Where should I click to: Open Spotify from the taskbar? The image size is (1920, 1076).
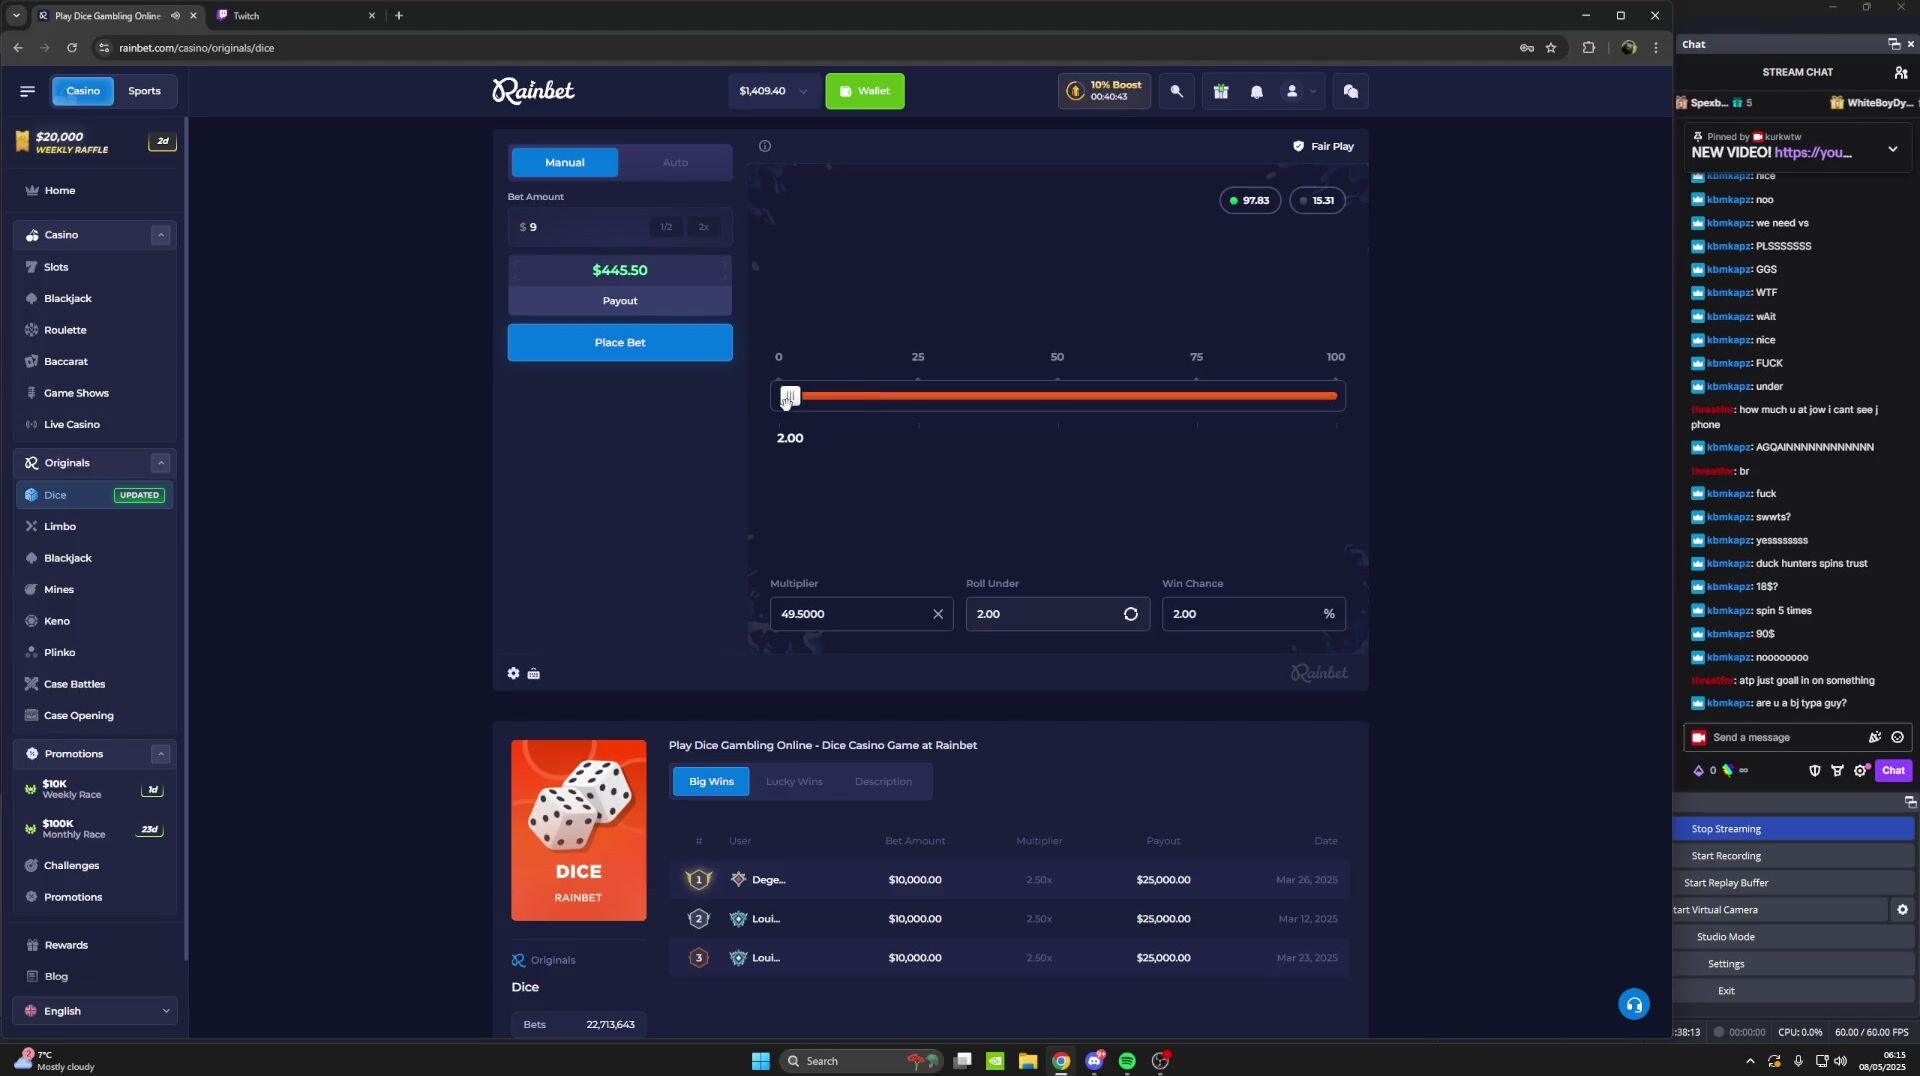[x=1127, y=1061]
